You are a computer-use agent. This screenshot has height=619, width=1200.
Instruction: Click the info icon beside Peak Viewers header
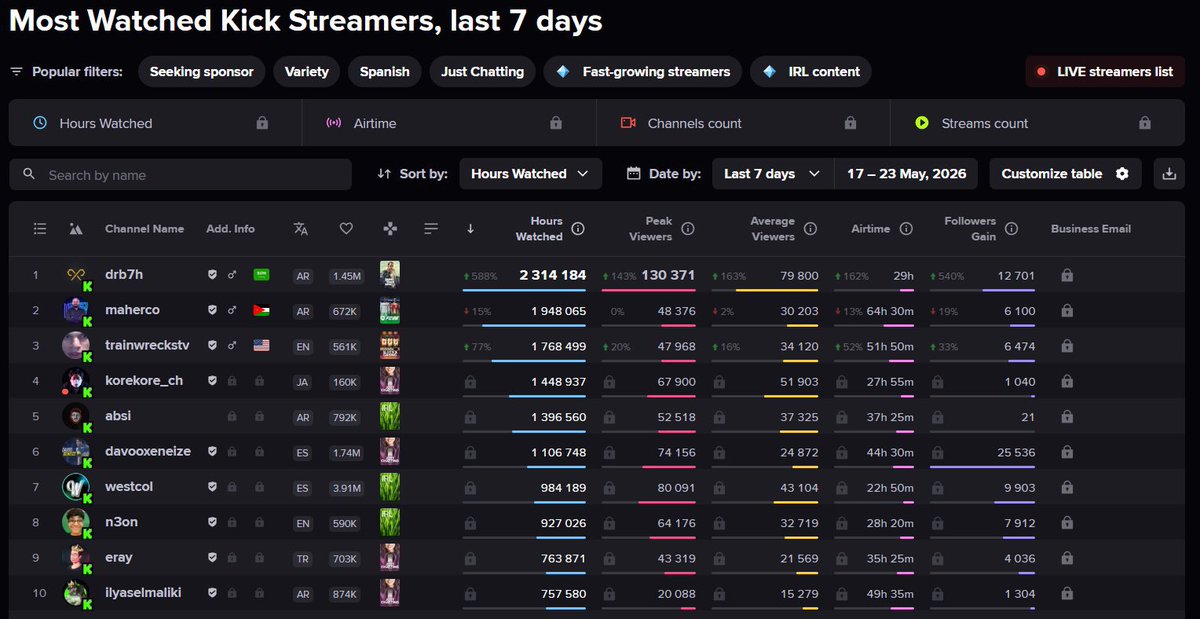coord(688,229)
